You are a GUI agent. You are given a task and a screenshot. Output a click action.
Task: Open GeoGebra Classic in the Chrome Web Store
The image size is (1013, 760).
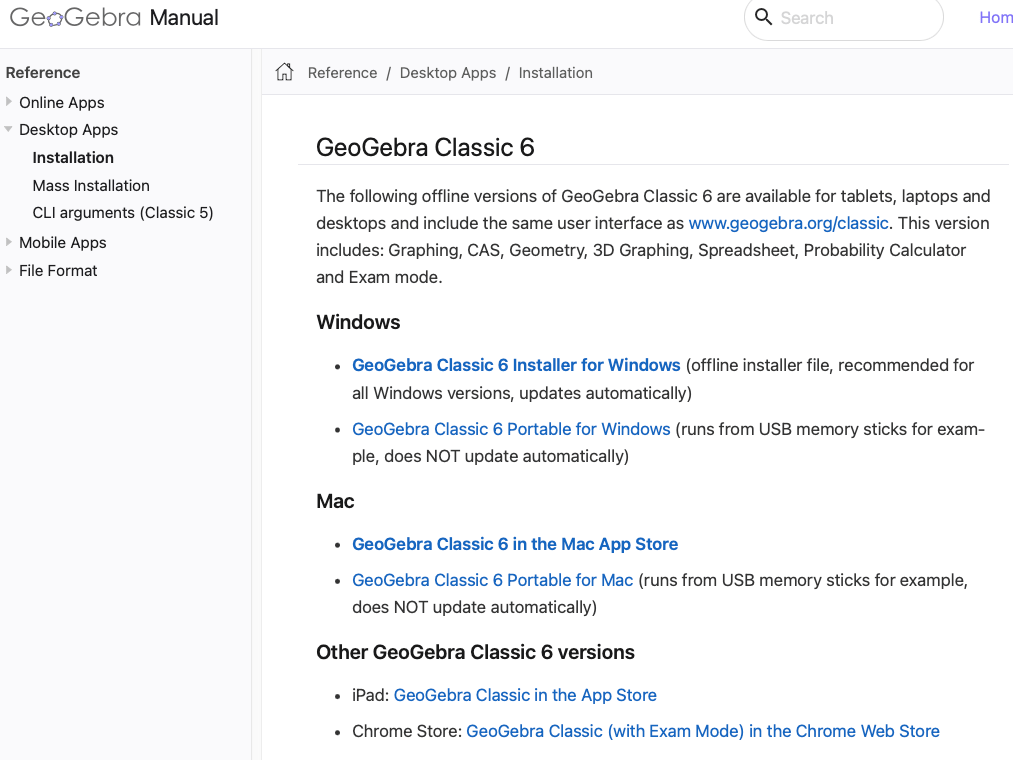click(x=702, y=731)
